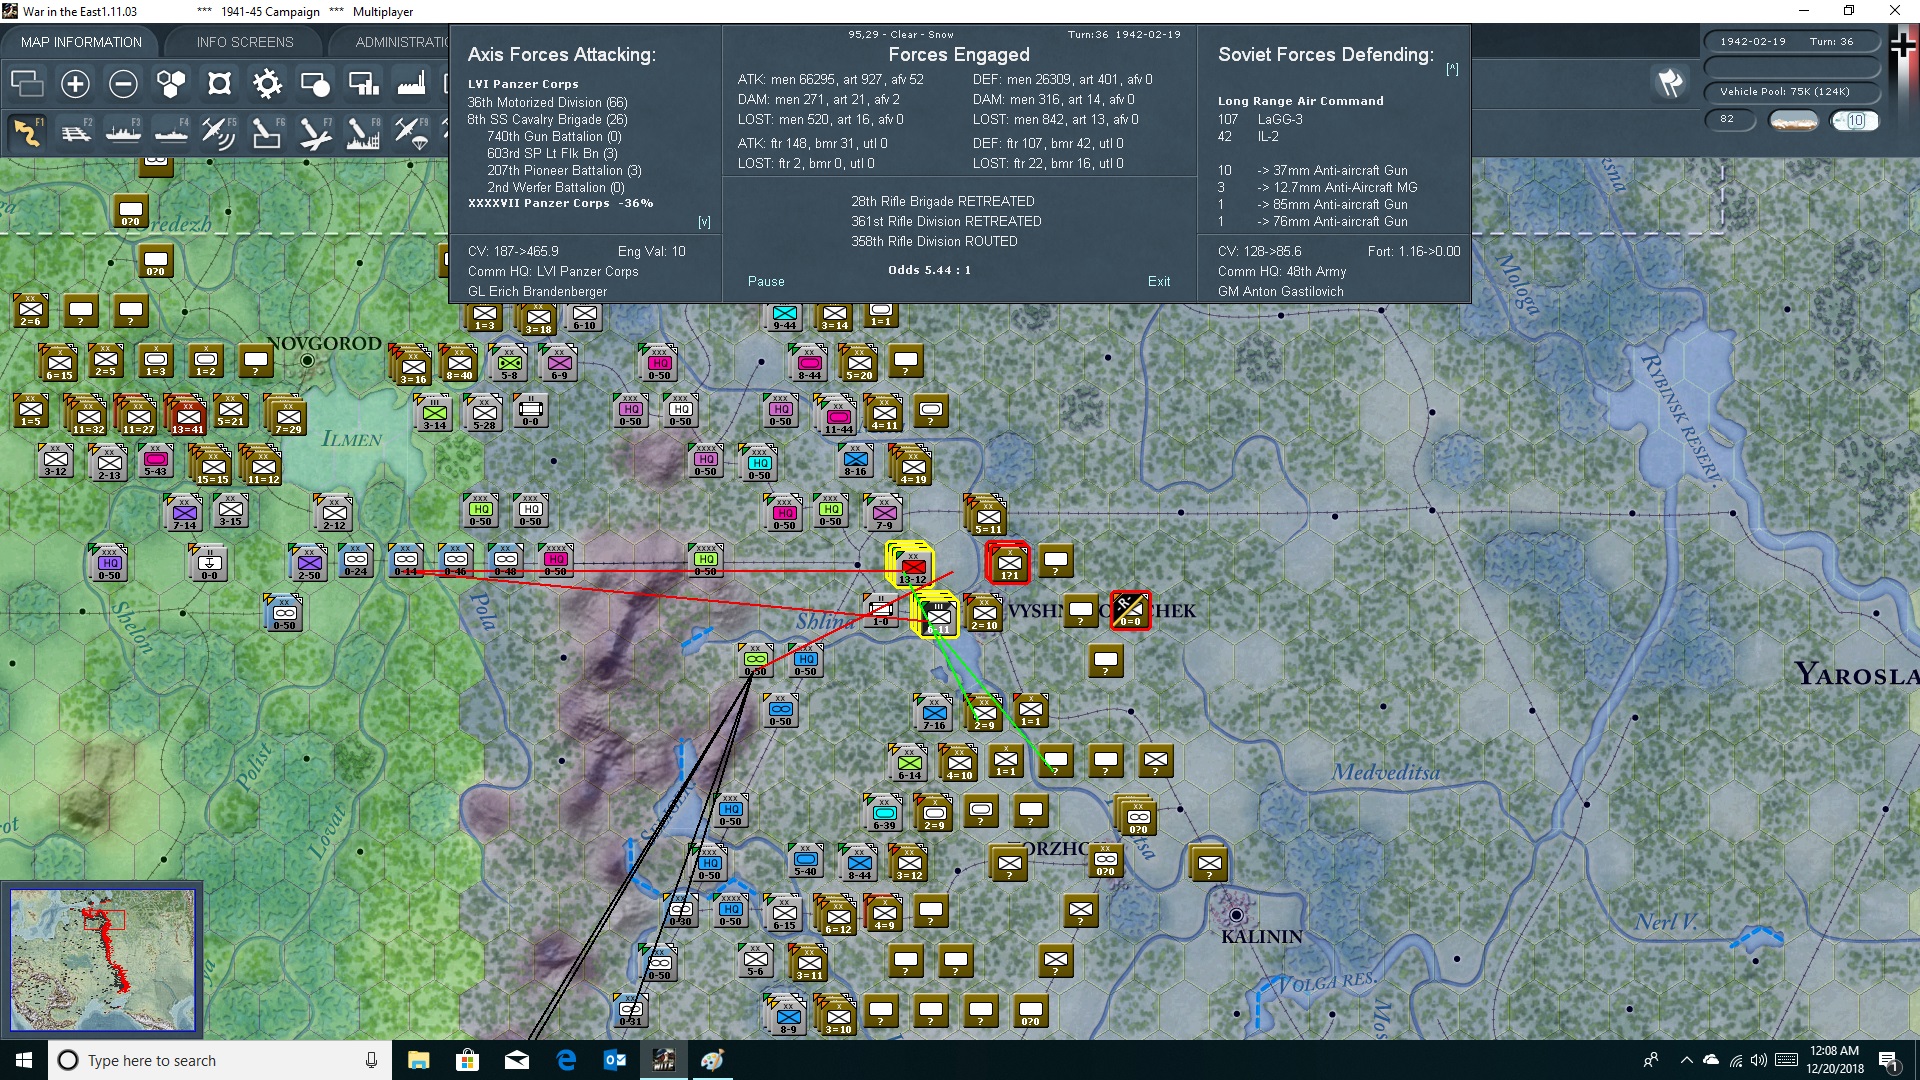Toggle the fort level overlay icon

[219, 84]
